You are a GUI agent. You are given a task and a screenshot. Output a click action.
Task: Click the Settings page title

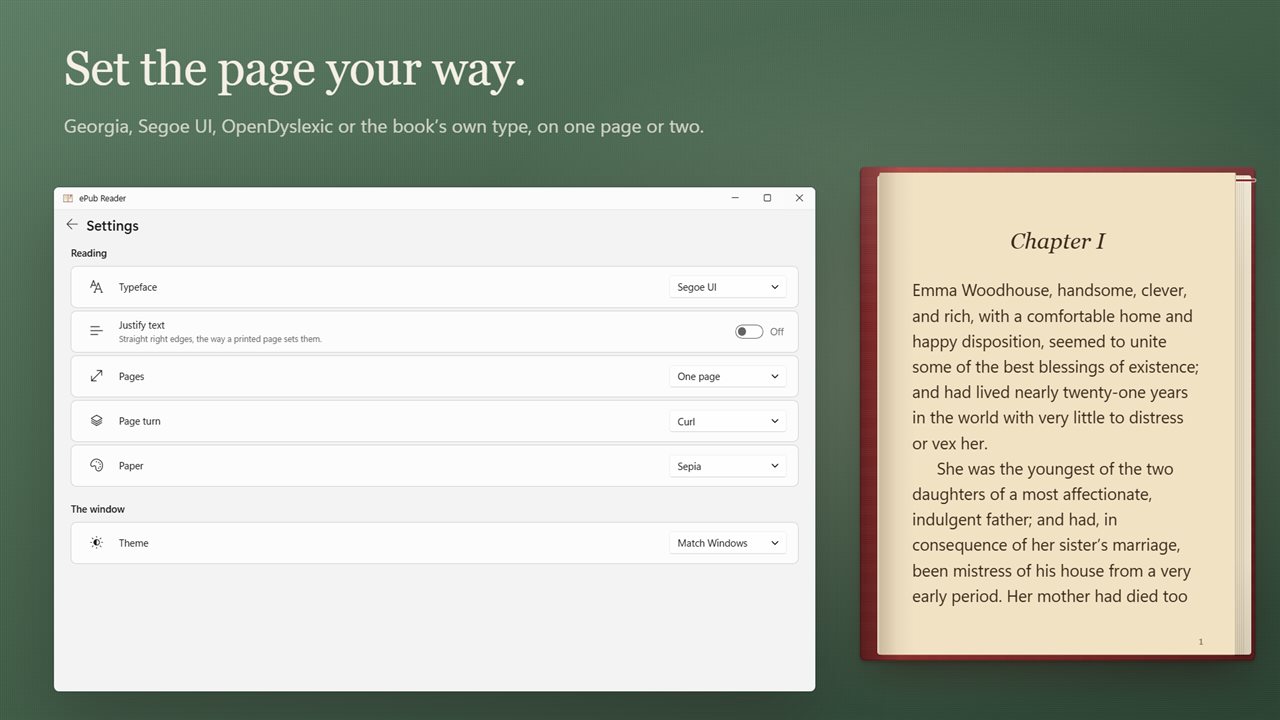112,226
